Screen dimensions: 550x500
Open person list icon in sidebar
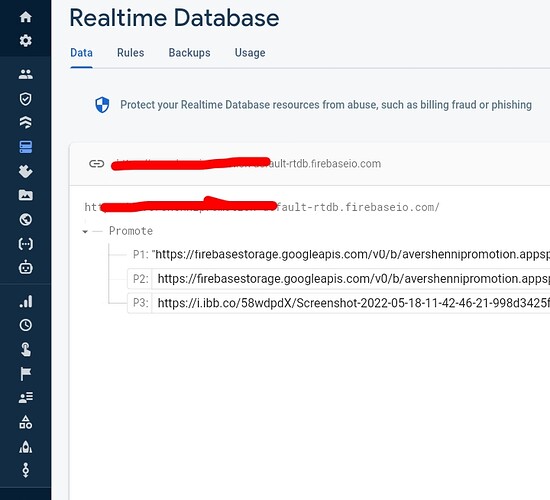[26, 398]
